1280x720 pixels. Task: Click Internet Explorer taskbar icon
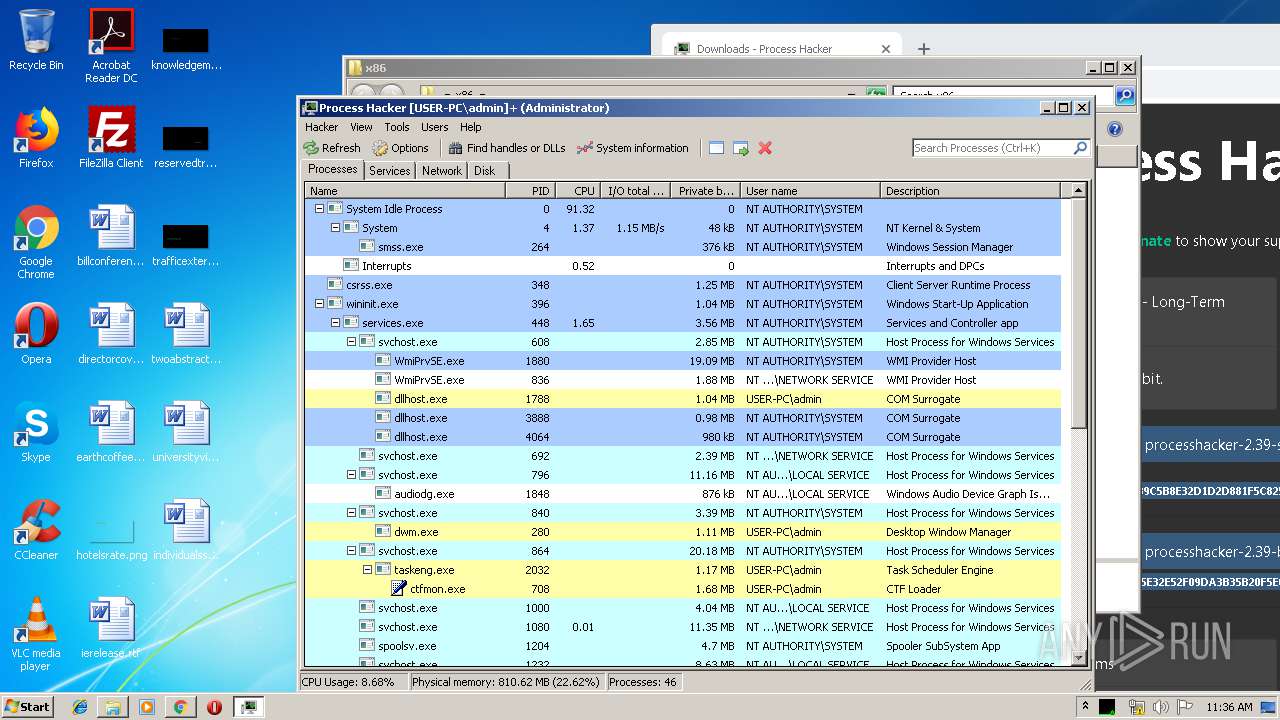(x=80, y=707)
